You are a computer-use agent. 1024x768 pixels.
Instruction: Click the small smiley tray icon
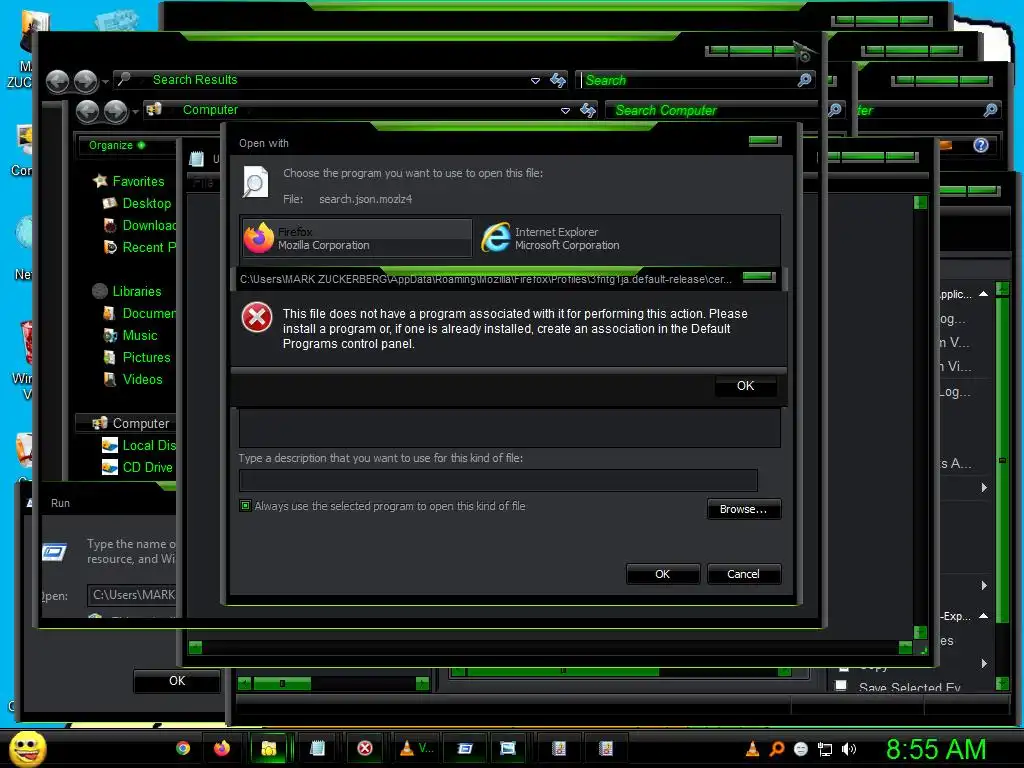tap(801, 750)
